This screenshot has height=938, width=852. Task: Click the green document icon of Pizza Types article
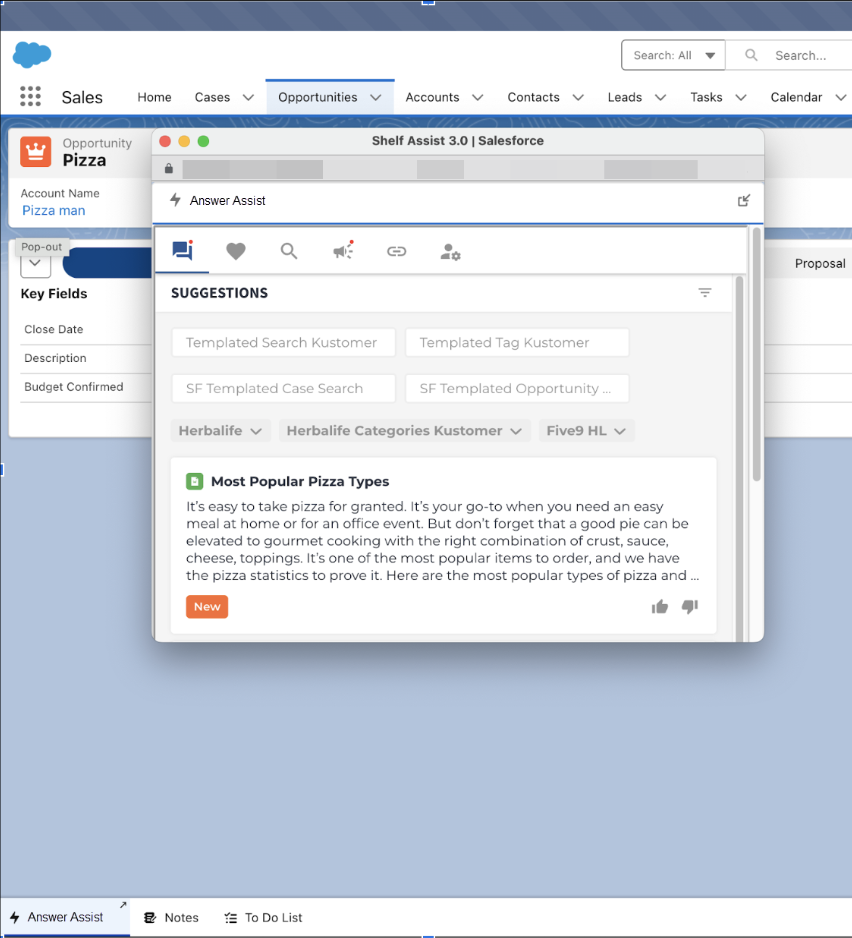point(194,481)
